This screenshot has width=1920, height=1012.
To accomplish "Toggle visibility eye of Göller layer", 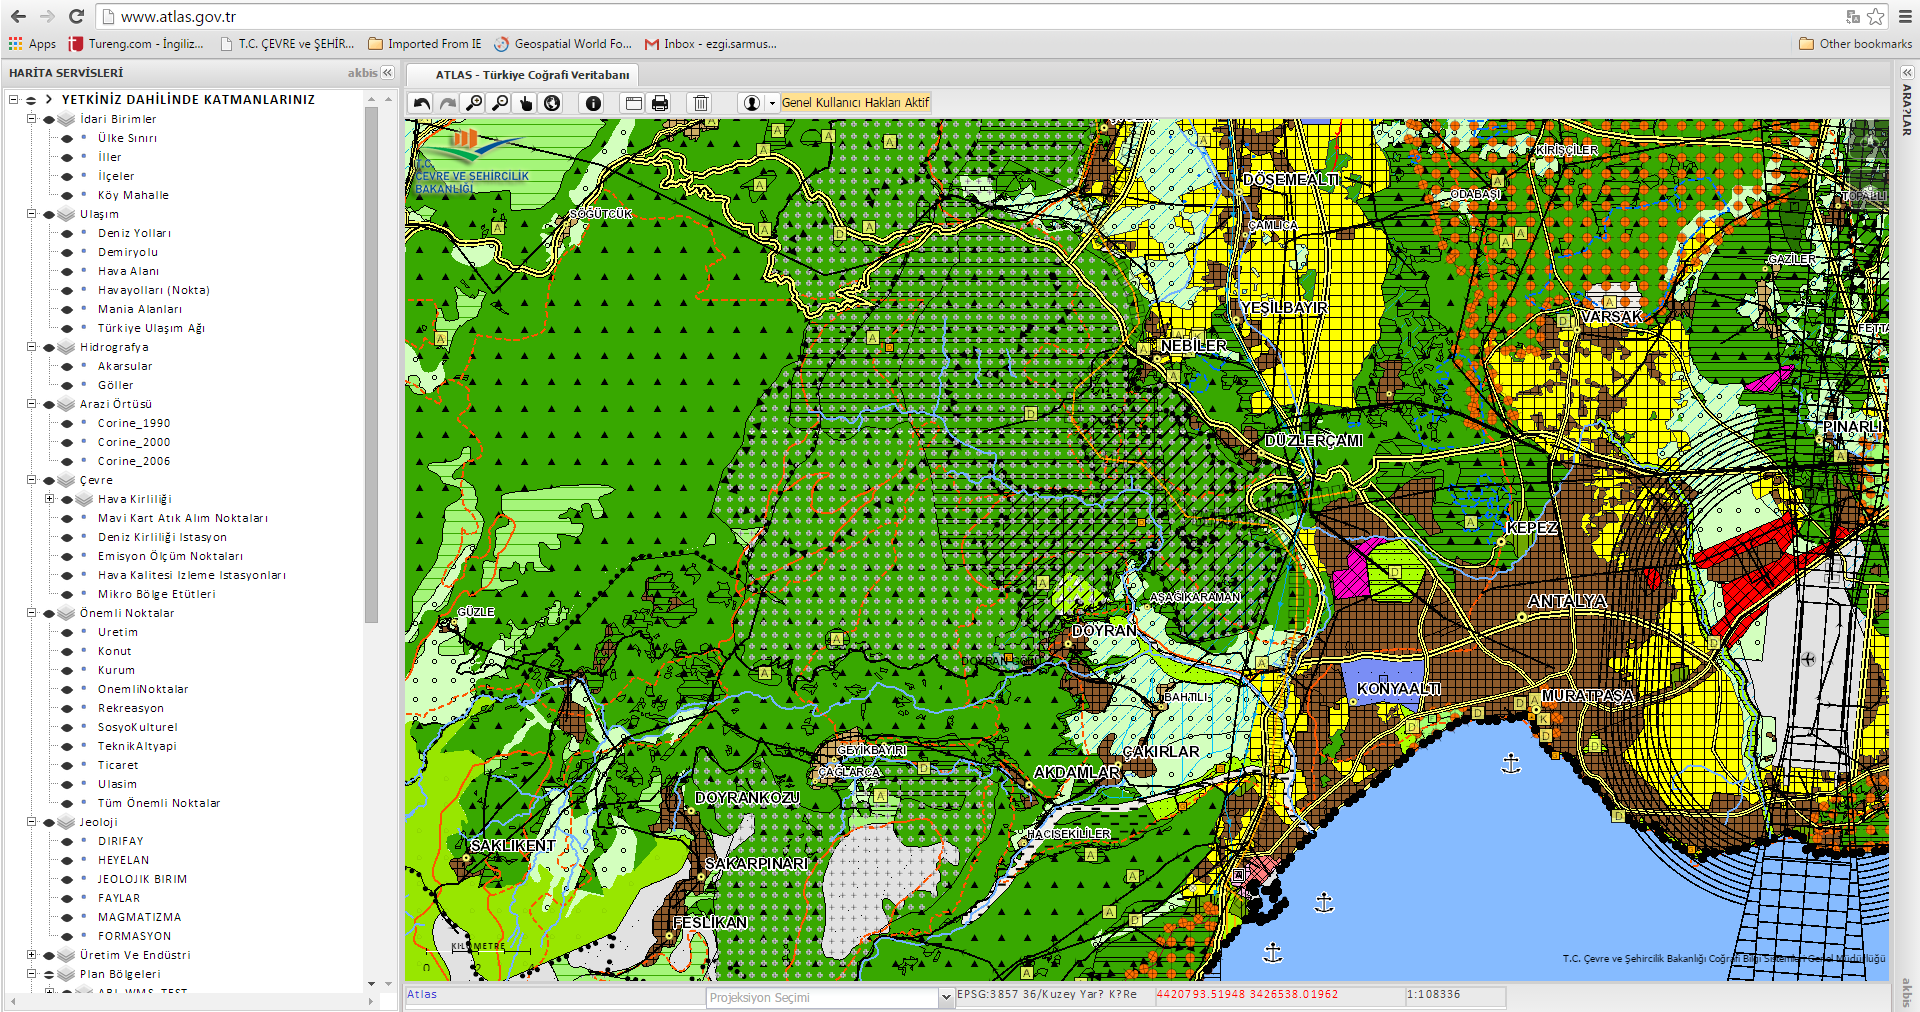I will [67, 386].
